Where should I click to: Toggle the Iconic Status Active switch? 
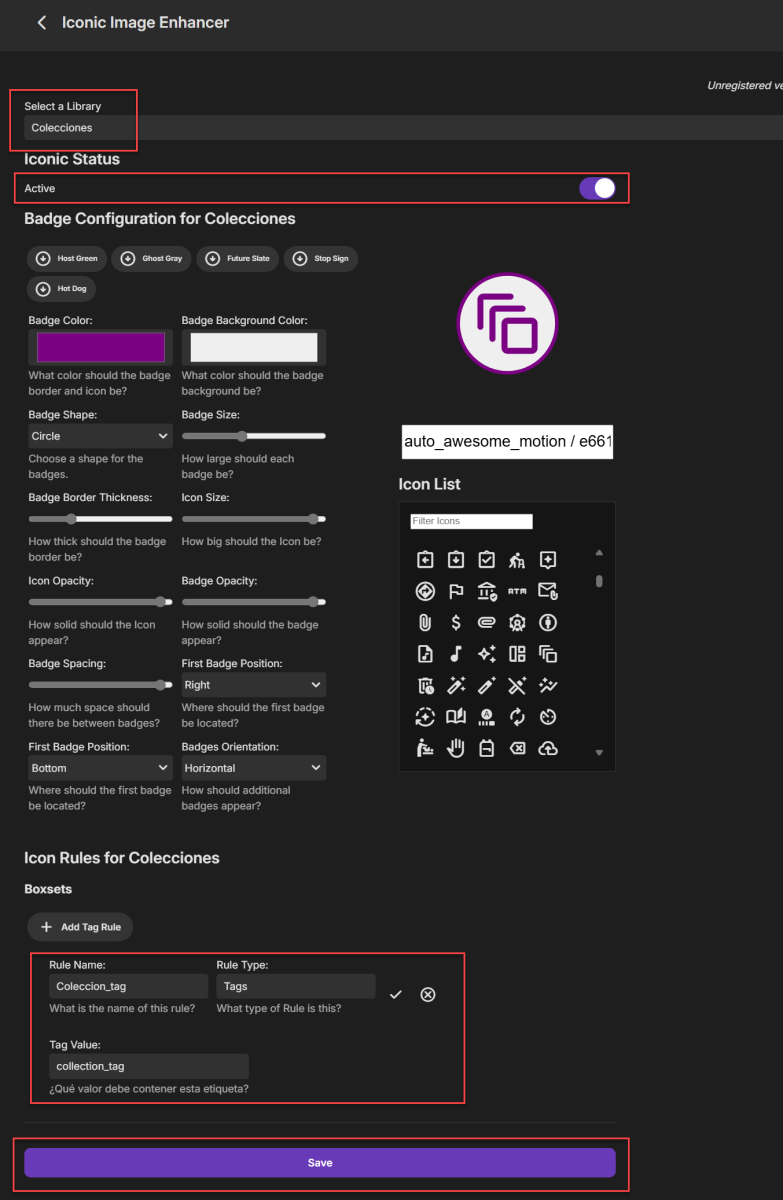(x=597, y=188)
